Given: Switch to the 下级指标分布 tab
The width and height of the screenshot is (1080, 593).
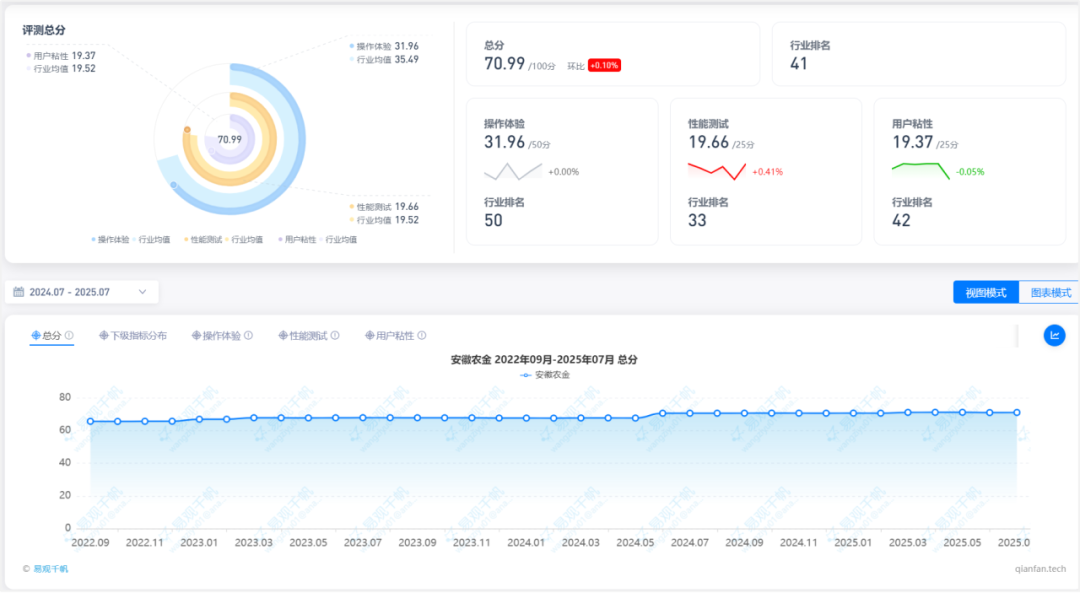Looking at the screenshot, I should coord(138,336).
